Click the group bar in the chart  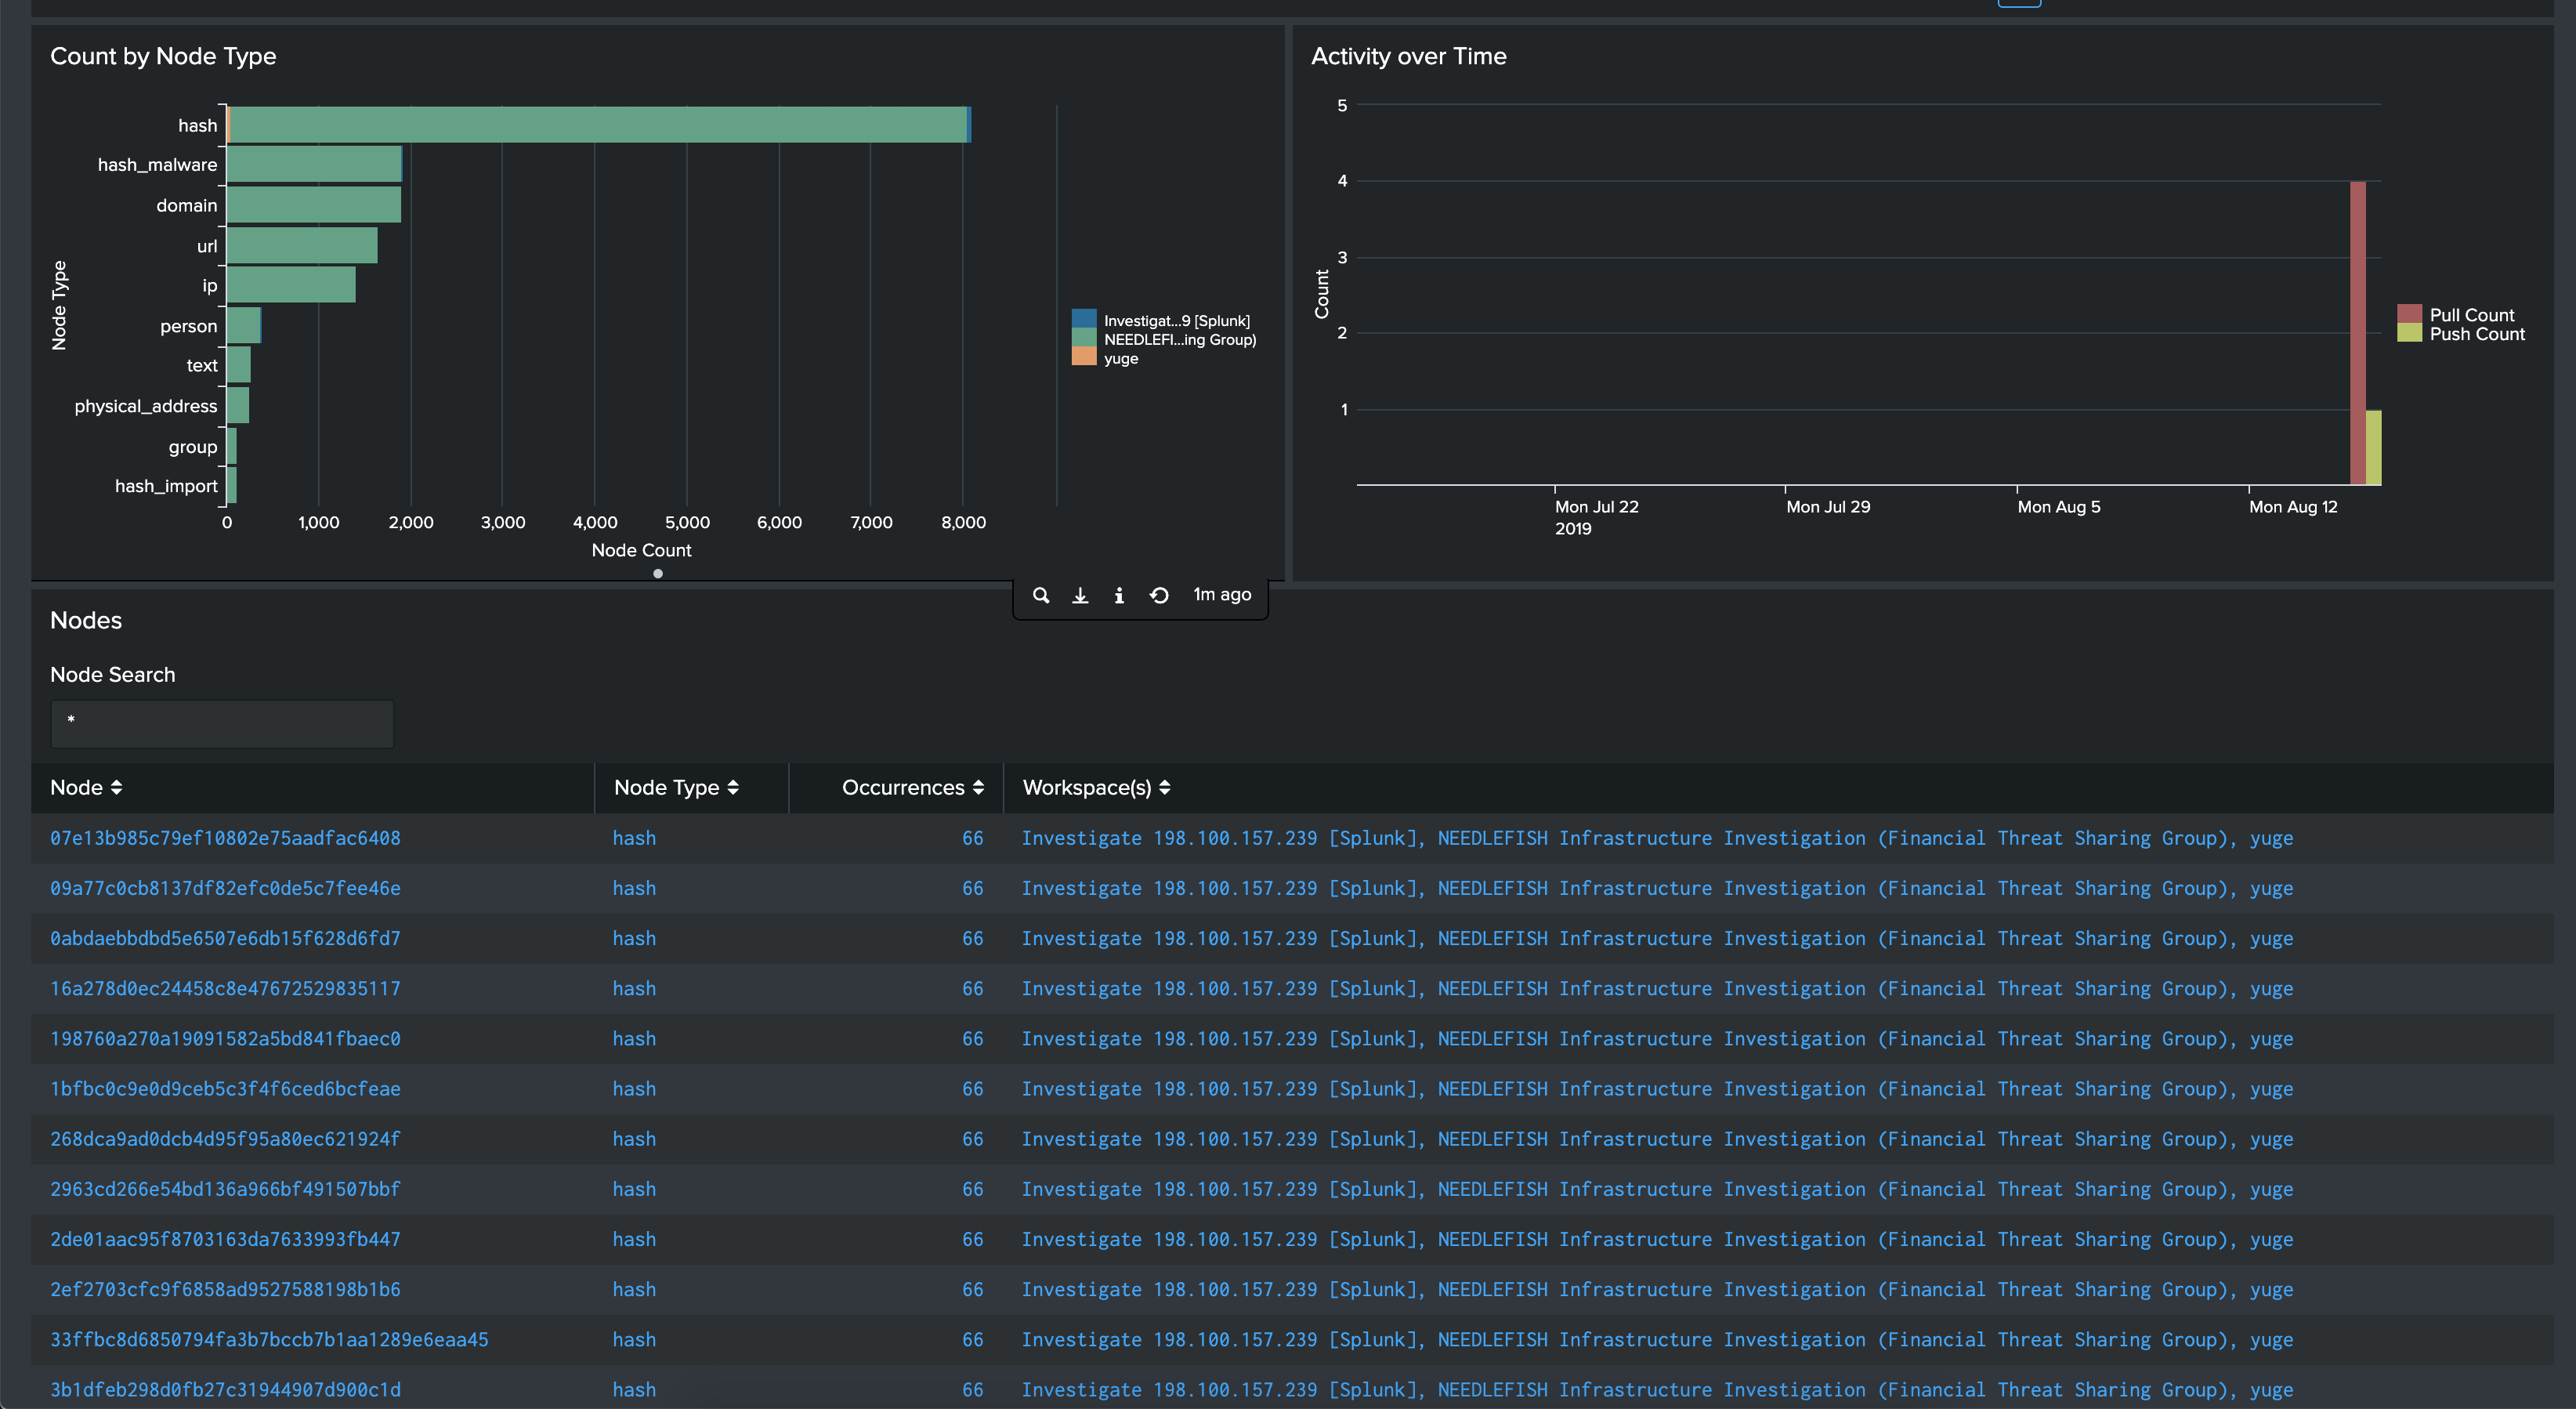click(x=232, y=446)
